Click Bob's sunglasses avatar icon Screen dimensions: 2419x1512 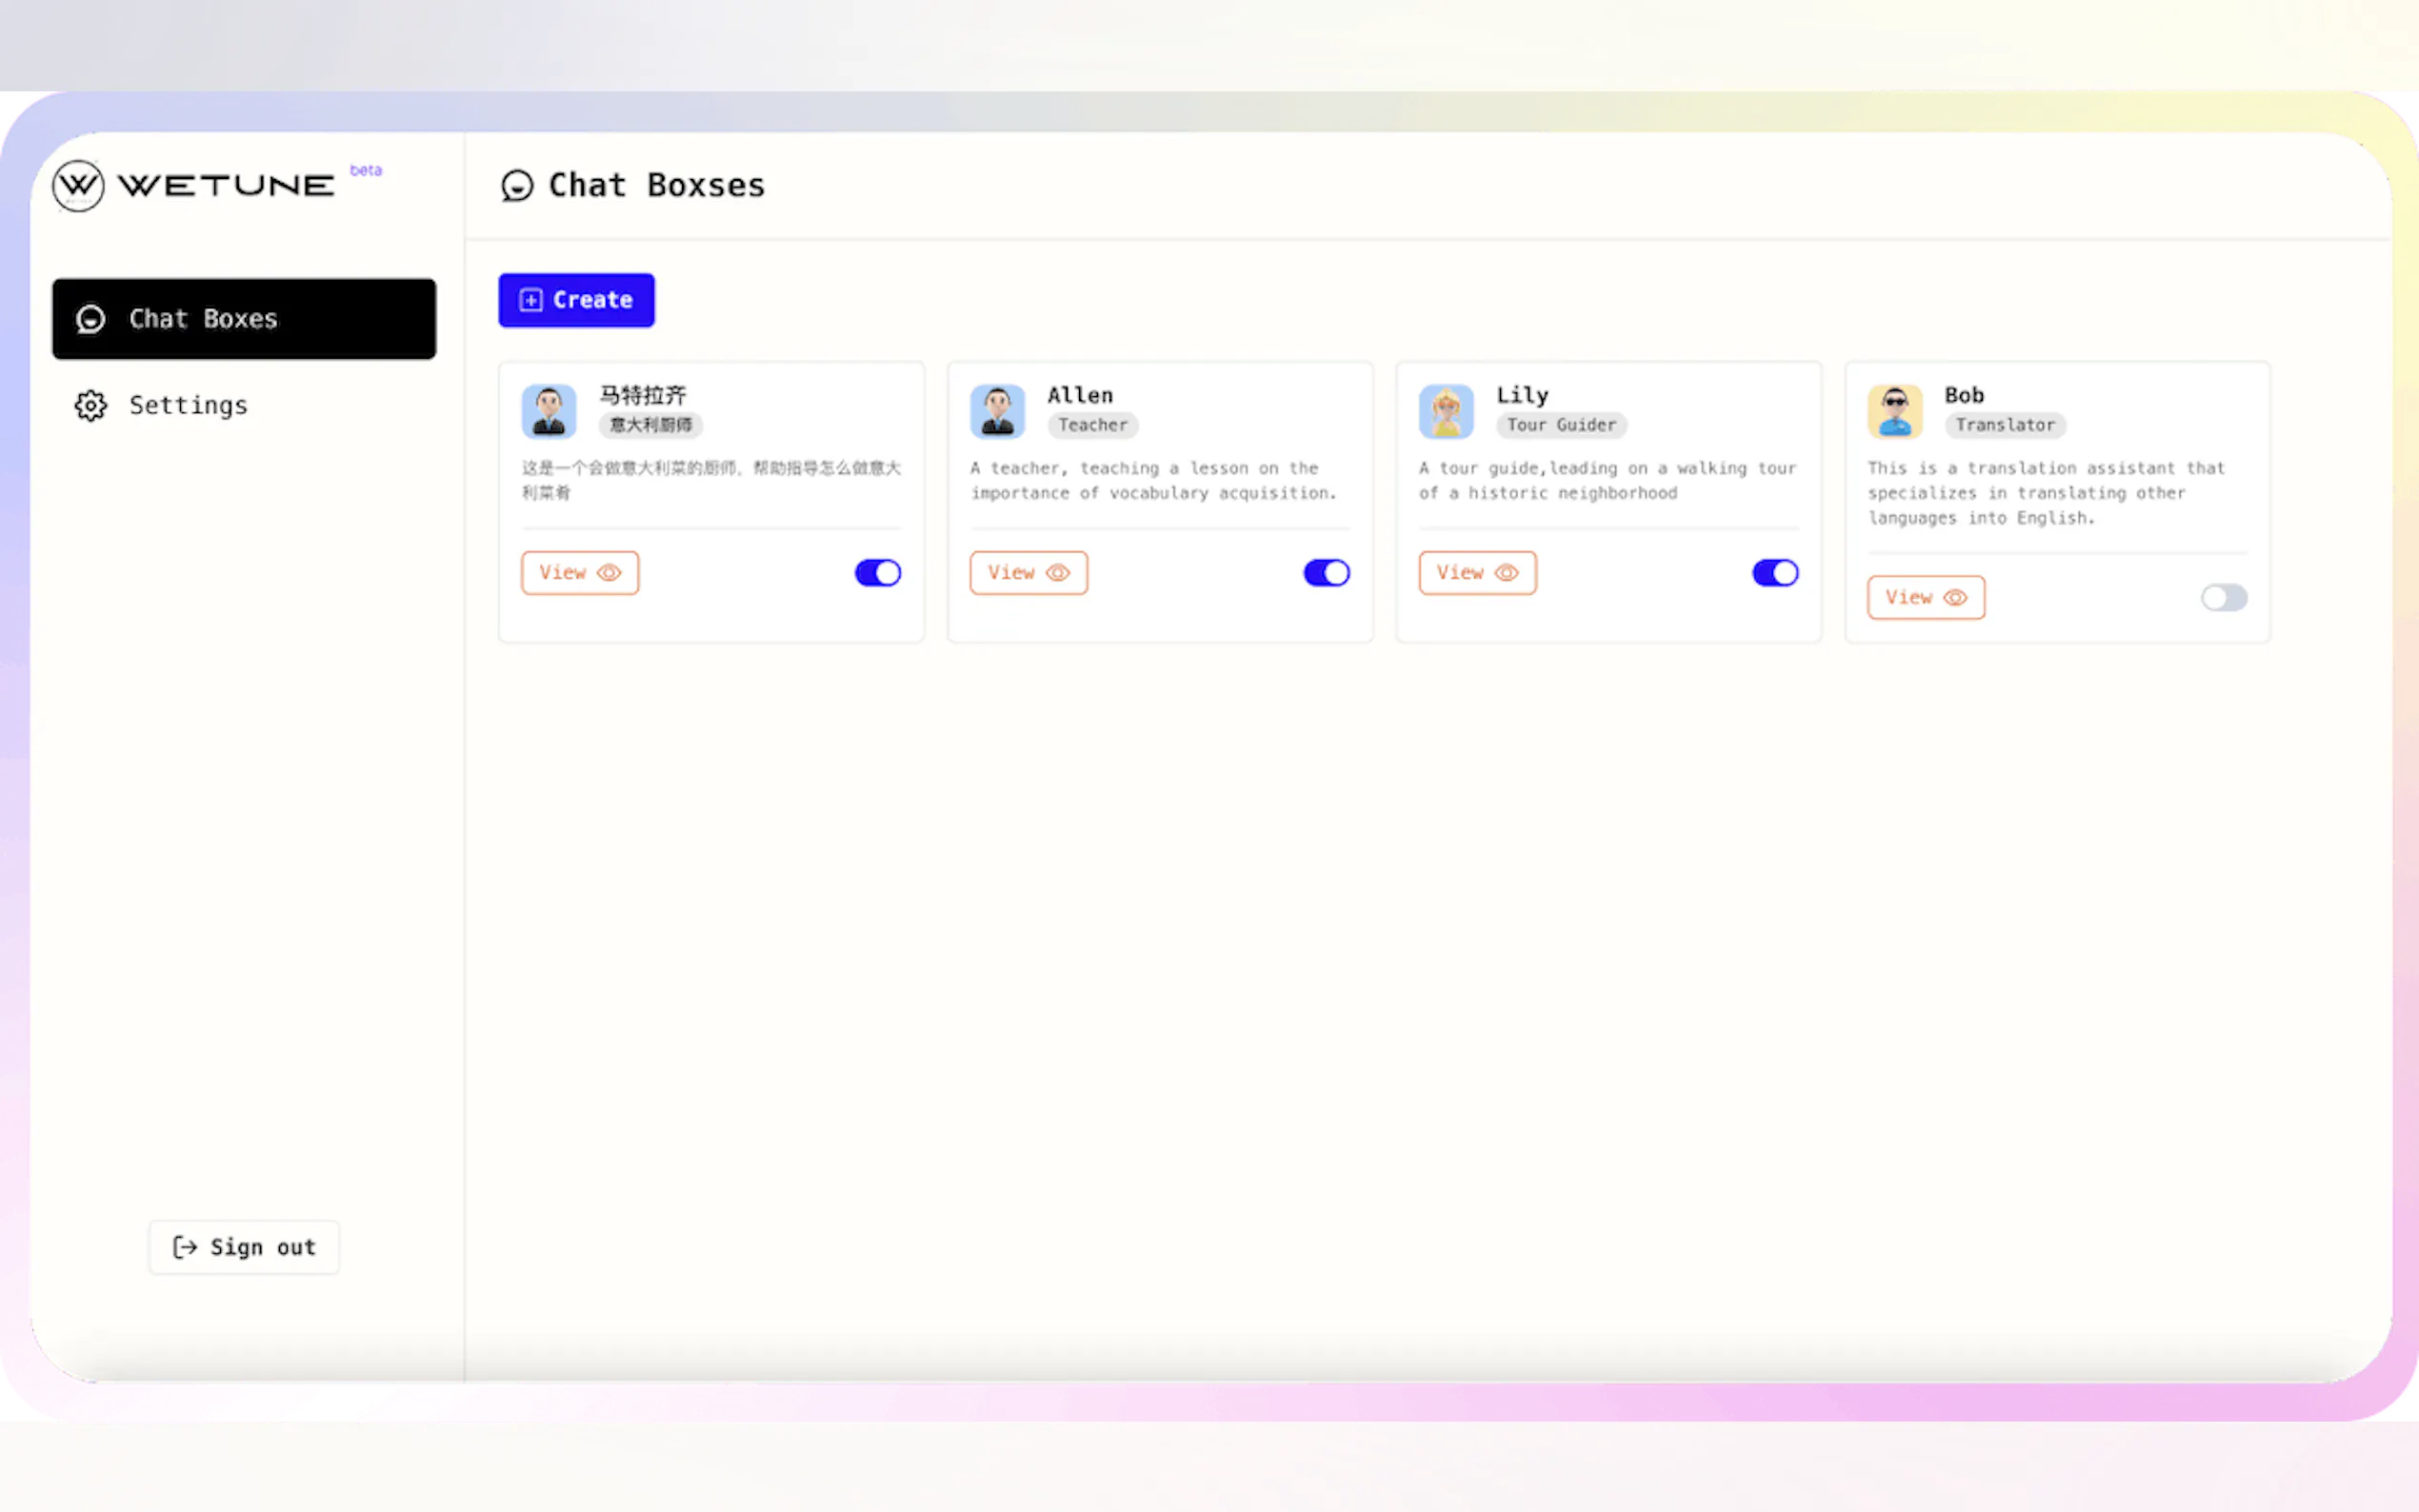tap(1894, 411)
